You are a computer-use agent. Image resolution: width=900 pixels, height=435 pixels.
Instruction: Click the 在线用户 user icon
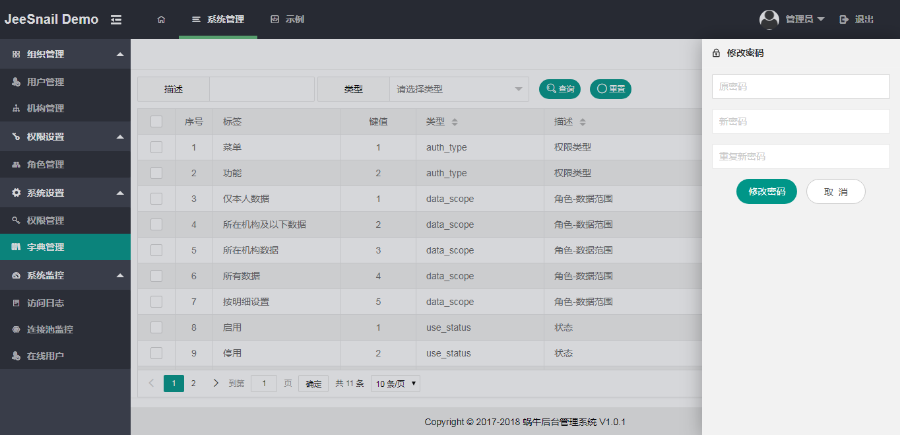[x=16, y=356]
